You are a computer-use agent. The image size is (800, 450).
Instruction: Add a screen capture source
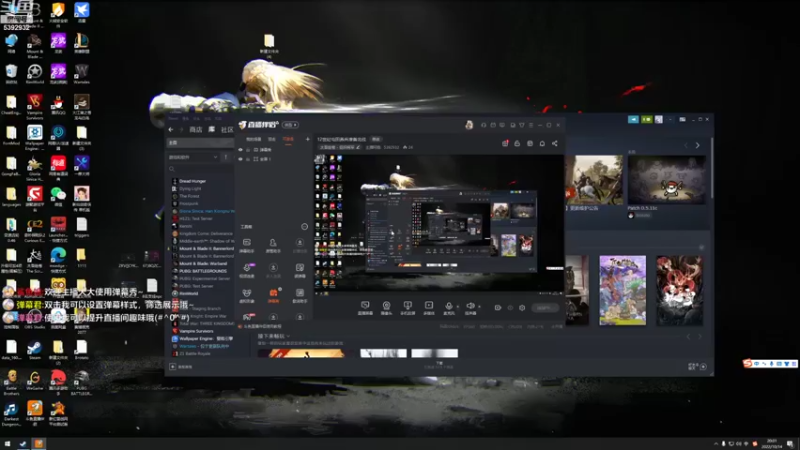pos(365,307)
